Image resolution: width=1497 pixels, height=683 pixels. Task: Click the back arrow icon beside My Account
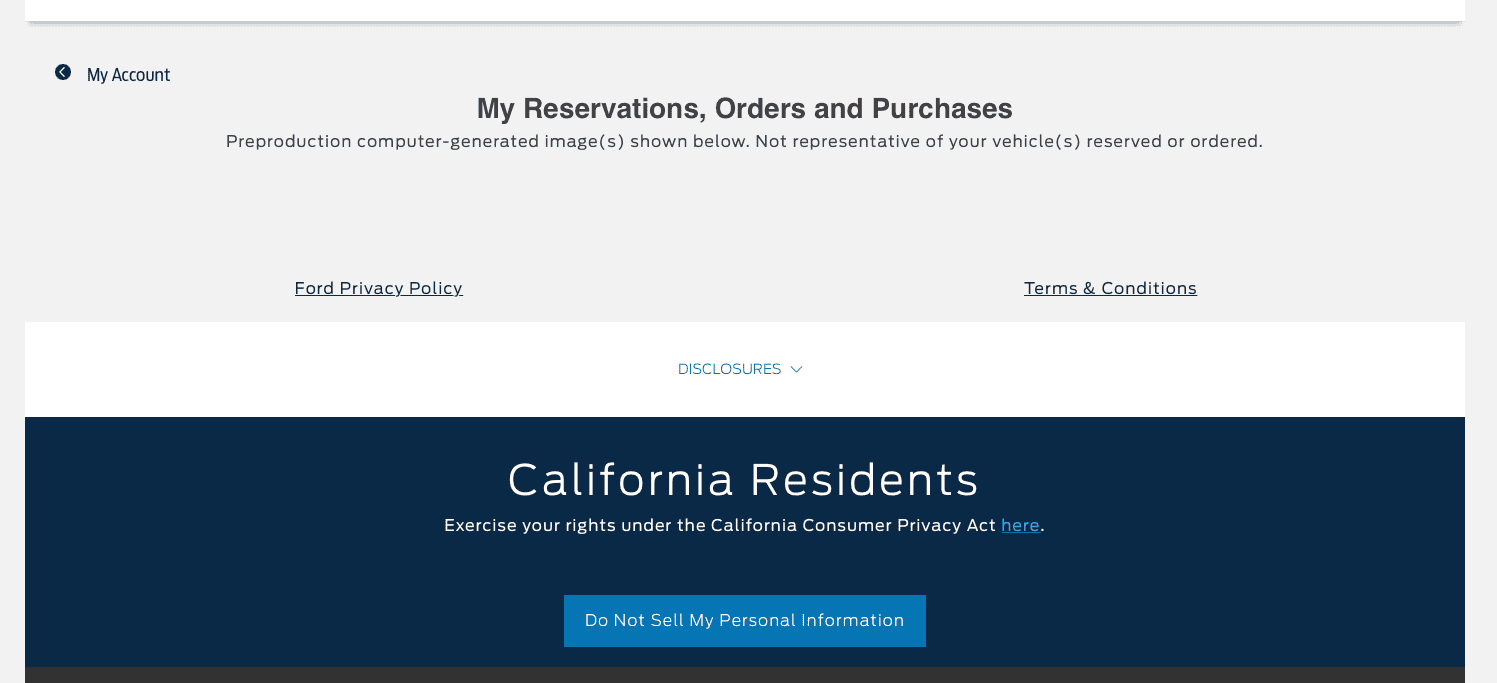[63, 72]
